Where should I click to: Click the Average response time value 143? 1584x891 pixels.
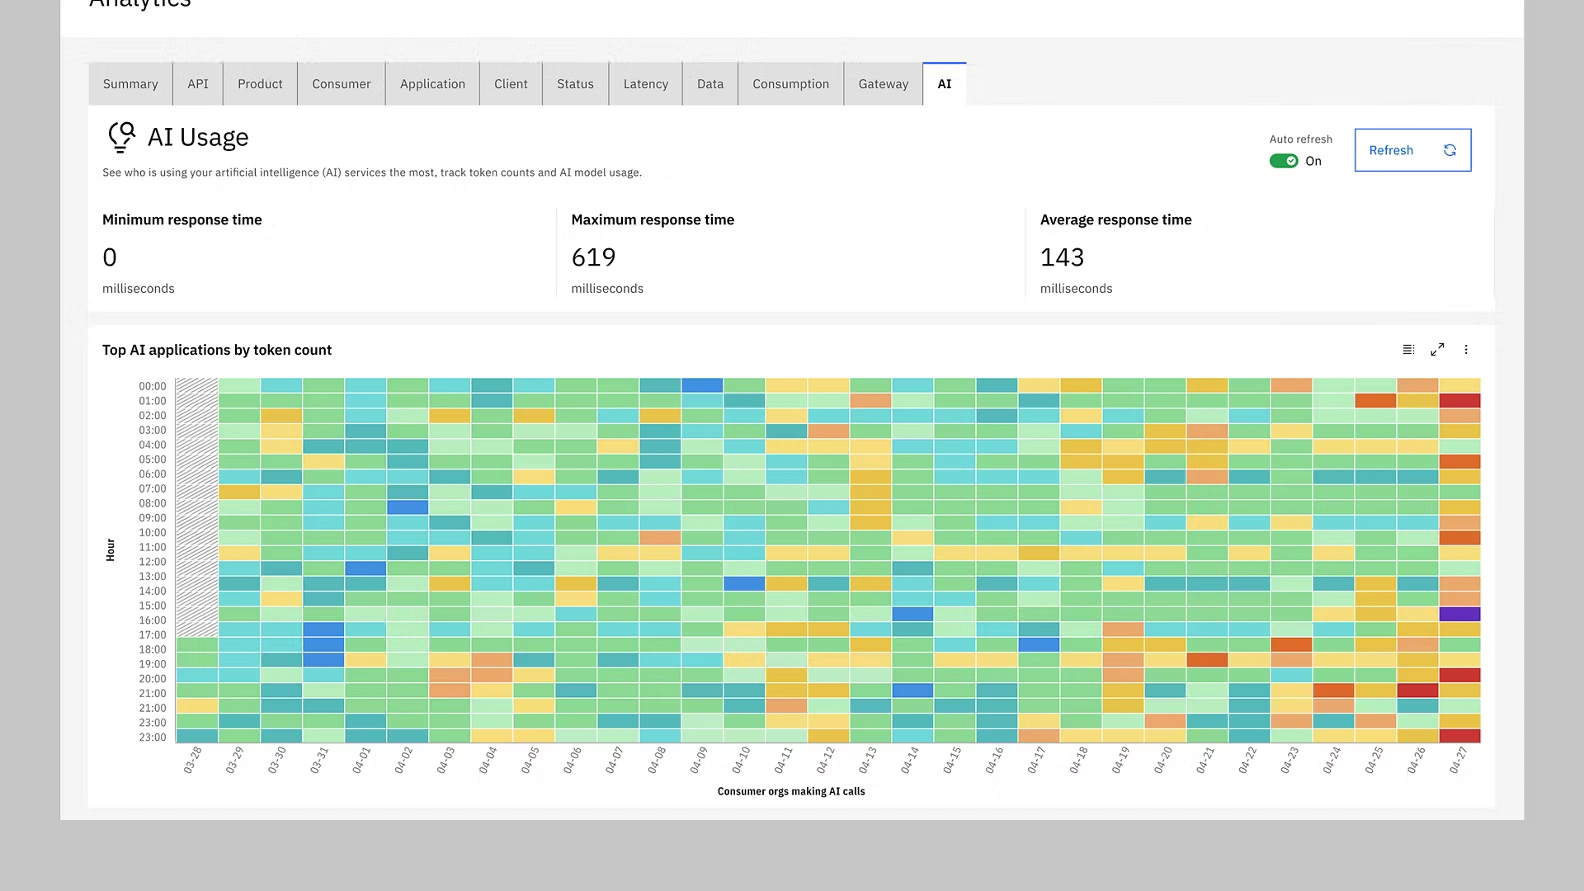pyautogui.click(x=1061, y=258)
